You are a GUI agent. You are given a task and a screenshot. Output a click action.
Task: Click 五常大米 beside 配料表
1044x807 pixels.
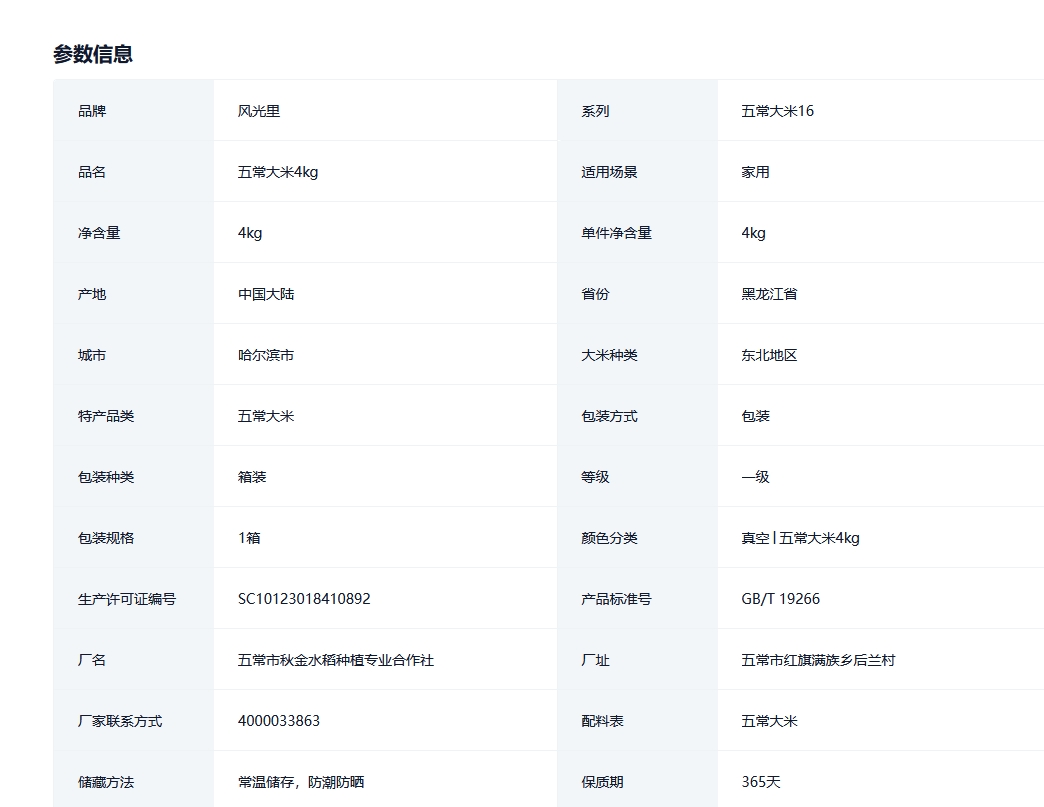769,721
